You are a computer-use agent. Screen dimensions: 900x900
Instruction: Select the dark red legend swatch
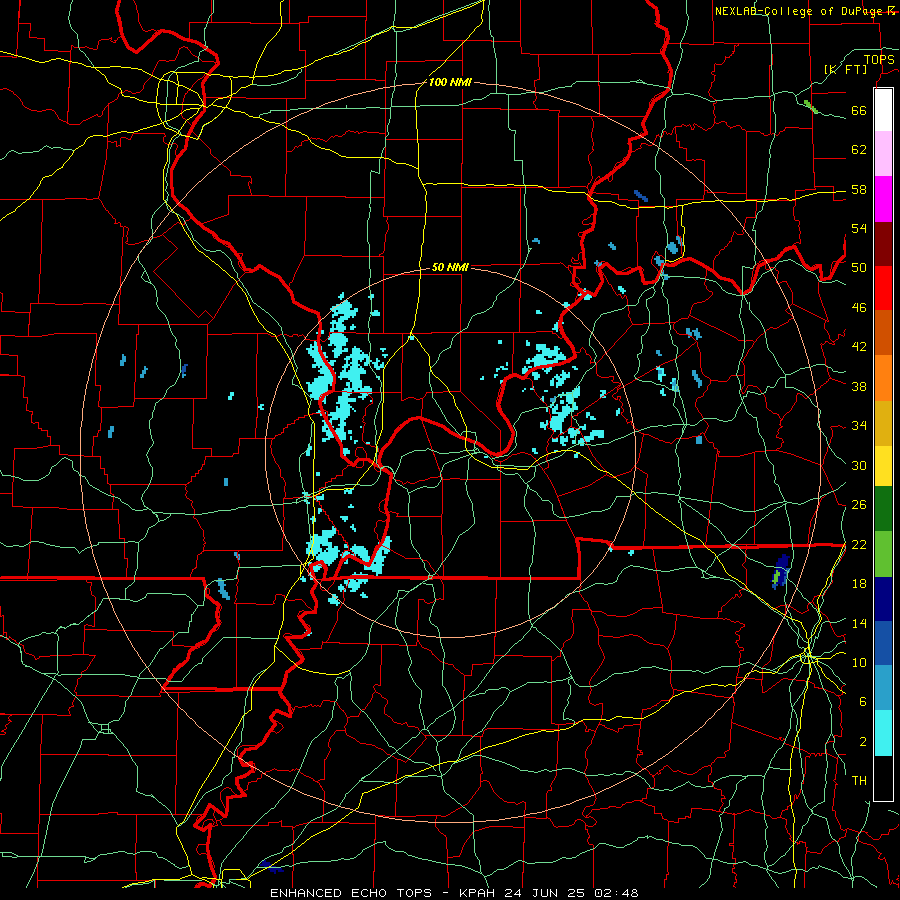point(883,244)
